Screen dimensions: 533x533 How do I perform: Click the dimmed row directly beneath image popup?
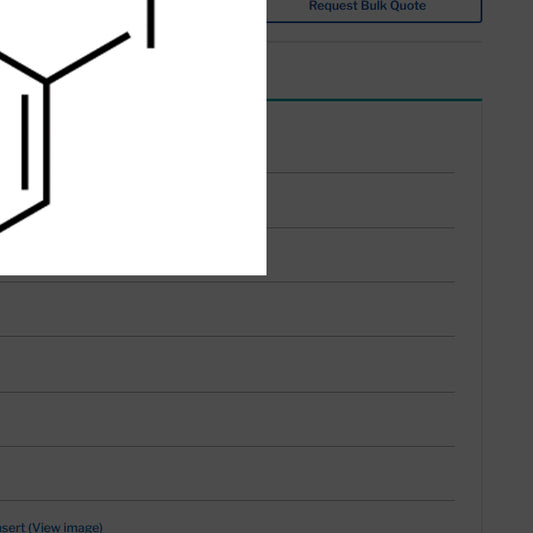pyautogui.click(x=227, y=309)
